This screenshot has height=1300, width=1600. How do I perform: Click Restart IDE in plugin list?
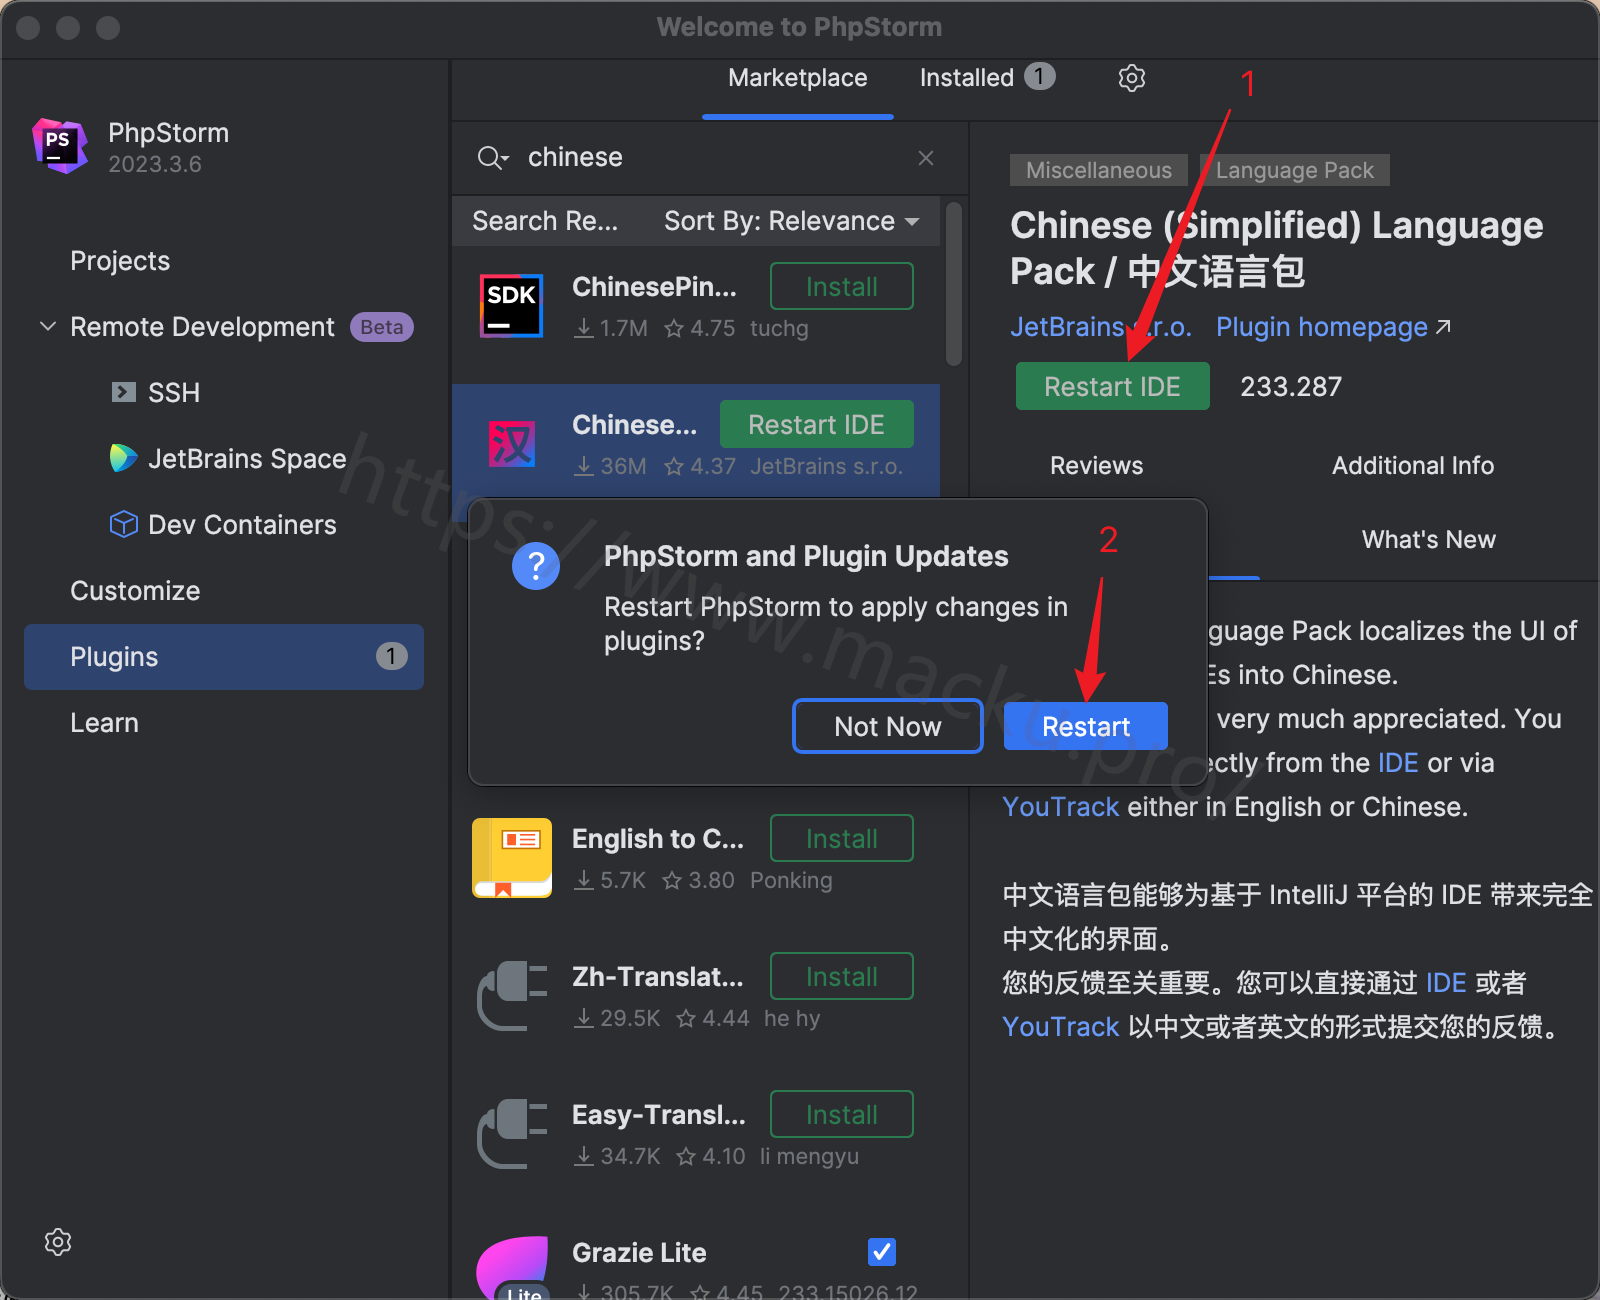(x=816, y=425)
